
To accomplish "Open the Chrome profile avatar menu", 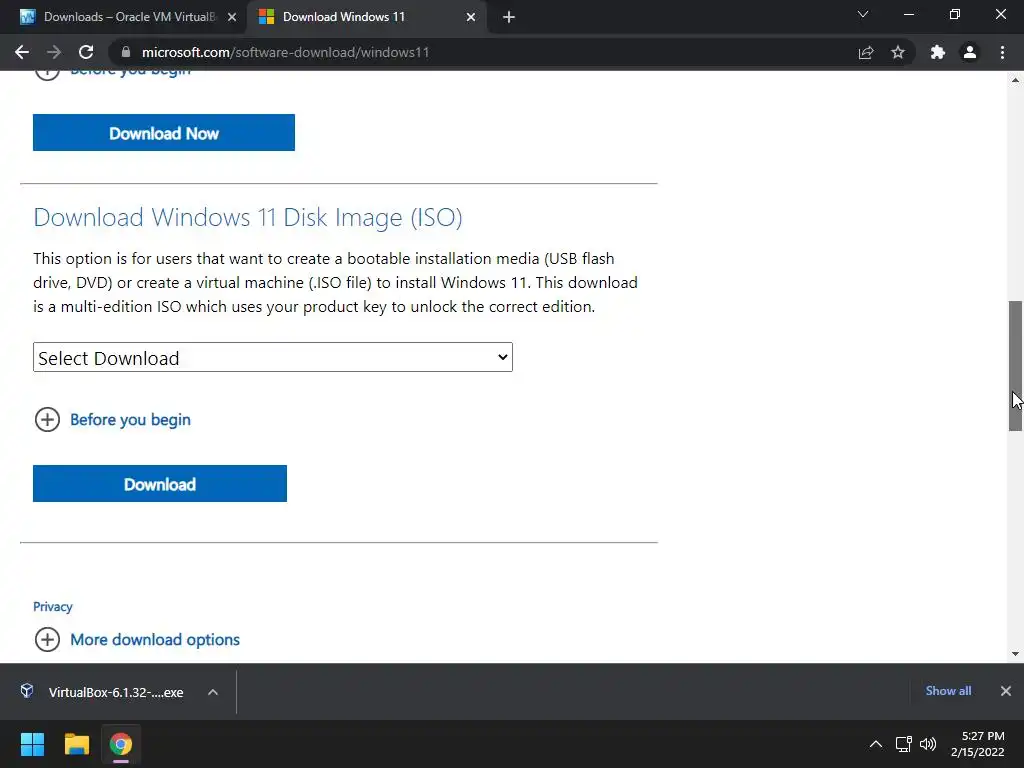I will (970, 52).
